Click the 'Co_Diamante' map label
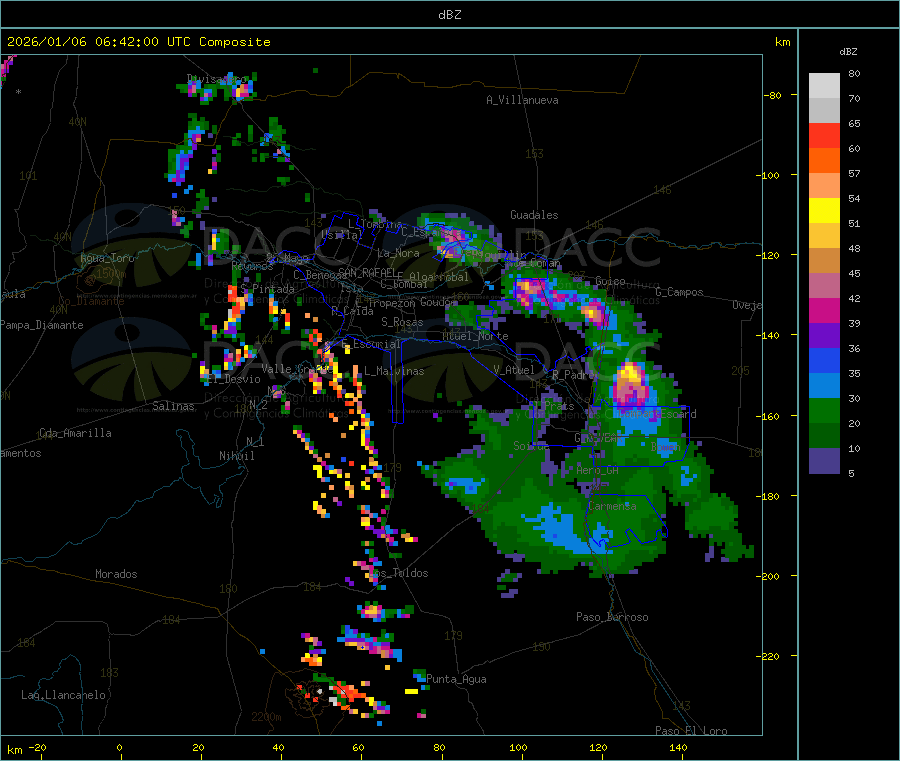Screen dimensions: 900x761 coord(91,301)
